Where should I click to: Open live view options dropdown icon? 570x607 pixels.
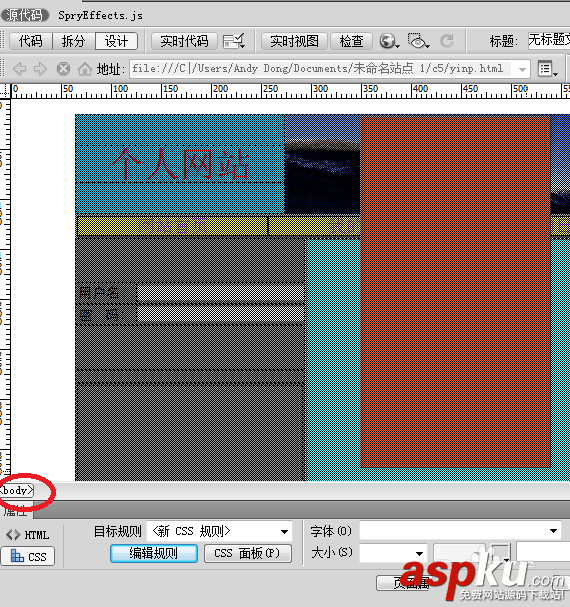tap(234, 41)
